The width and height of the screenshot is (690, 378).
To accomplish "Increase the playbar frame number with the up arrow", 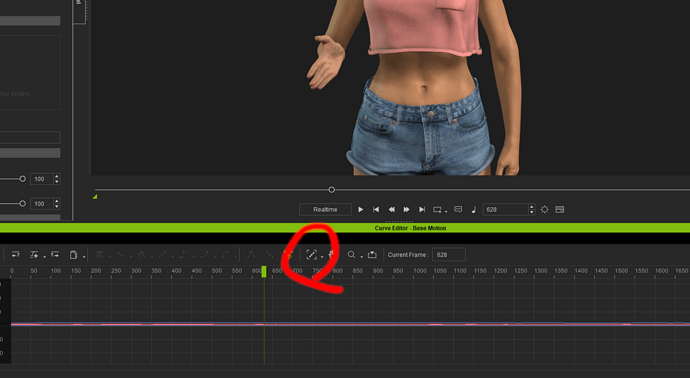I will tap(532, 207).
